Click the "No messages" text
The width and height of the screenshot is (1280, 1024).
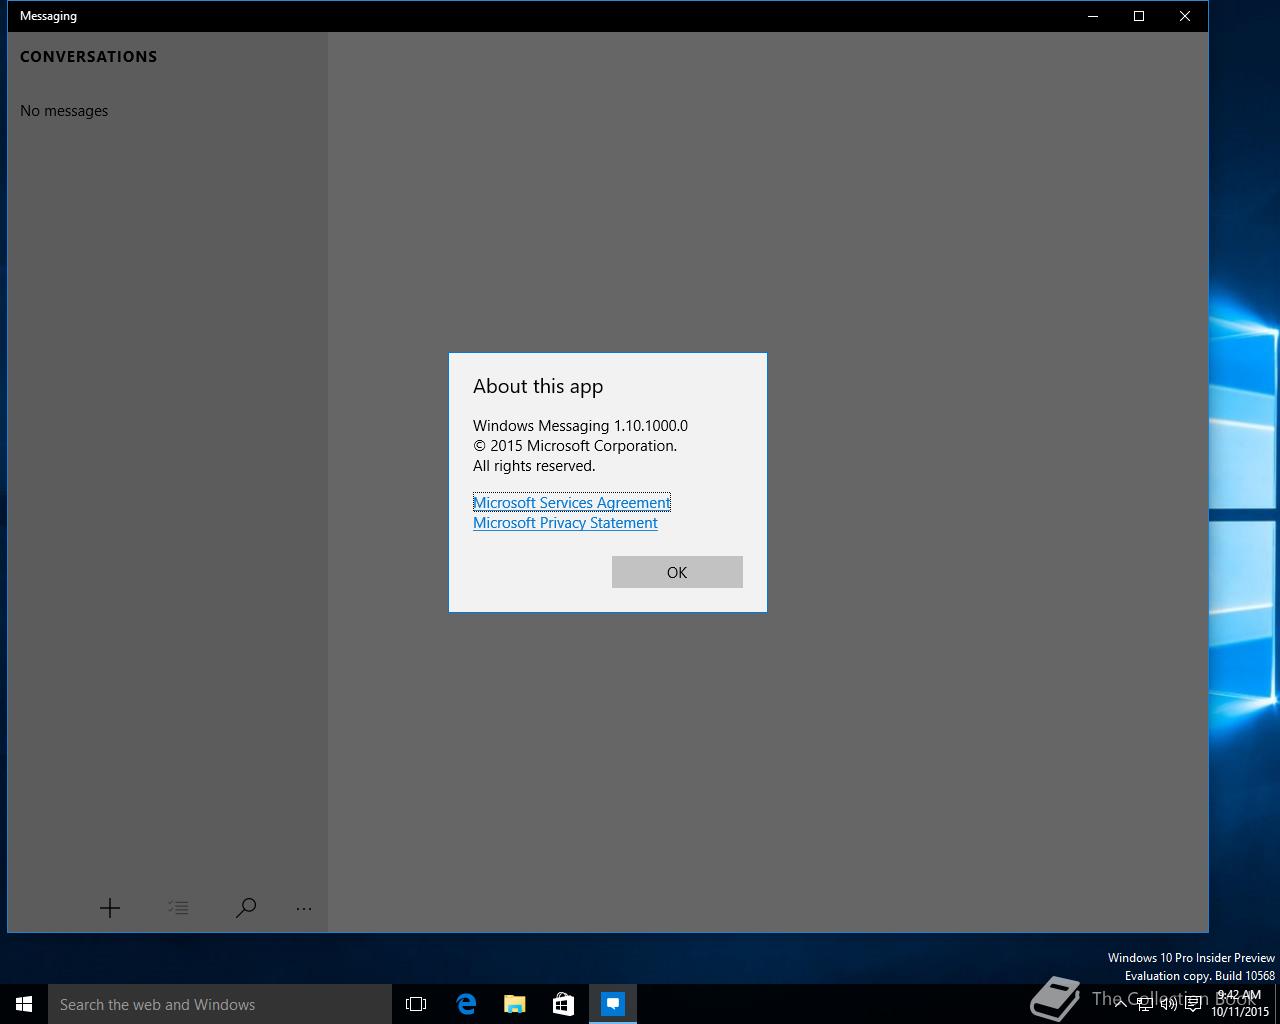[64, 111]
